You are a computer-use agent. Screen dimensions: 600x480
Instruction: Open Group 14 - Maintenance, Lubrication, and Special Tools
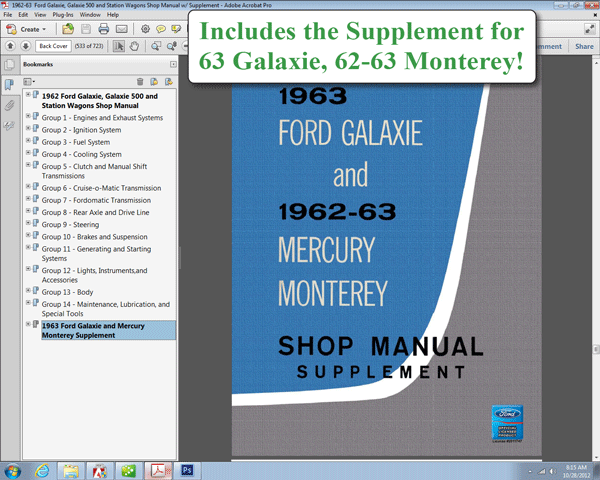coord(106,309)
